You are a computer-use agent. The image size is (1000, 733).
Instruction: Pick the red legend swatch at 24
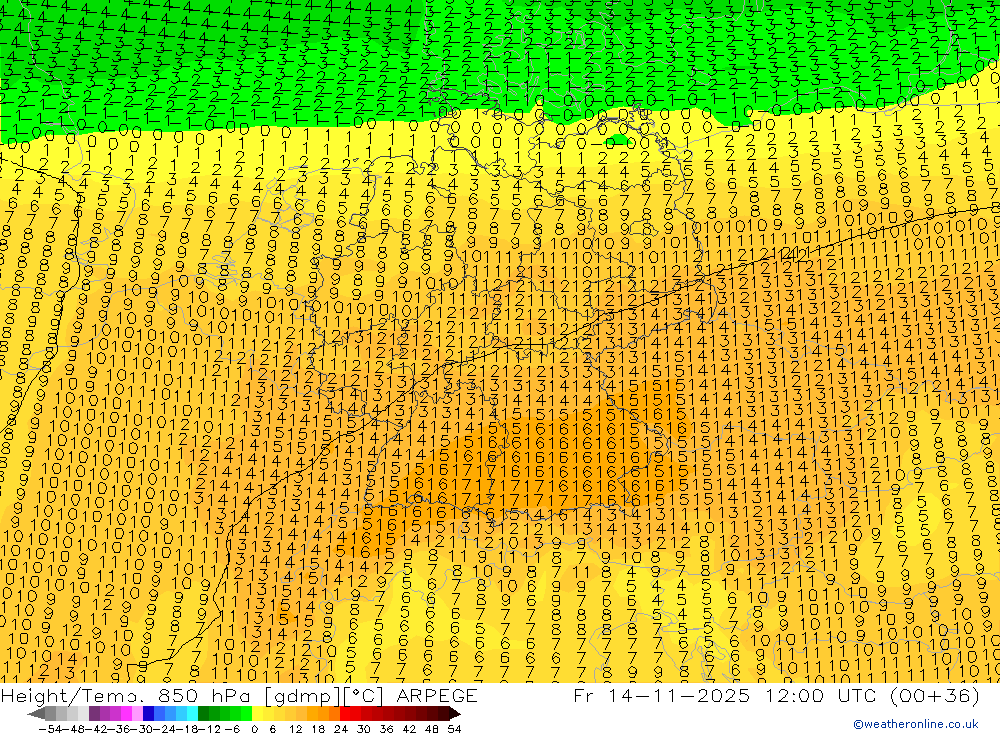(x=345, y=713)
